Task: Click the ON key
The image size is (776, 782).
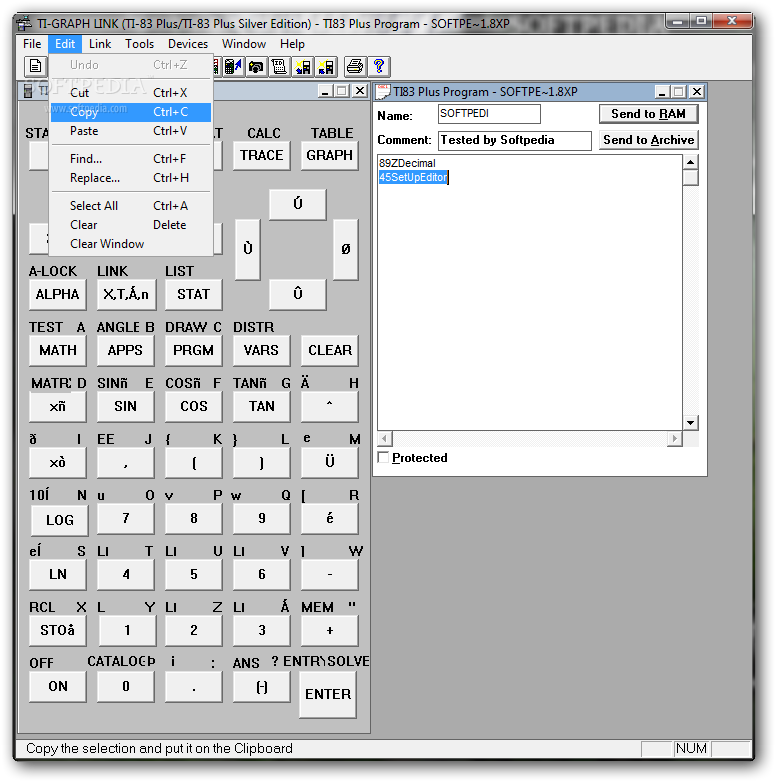Action: point(57,687)
